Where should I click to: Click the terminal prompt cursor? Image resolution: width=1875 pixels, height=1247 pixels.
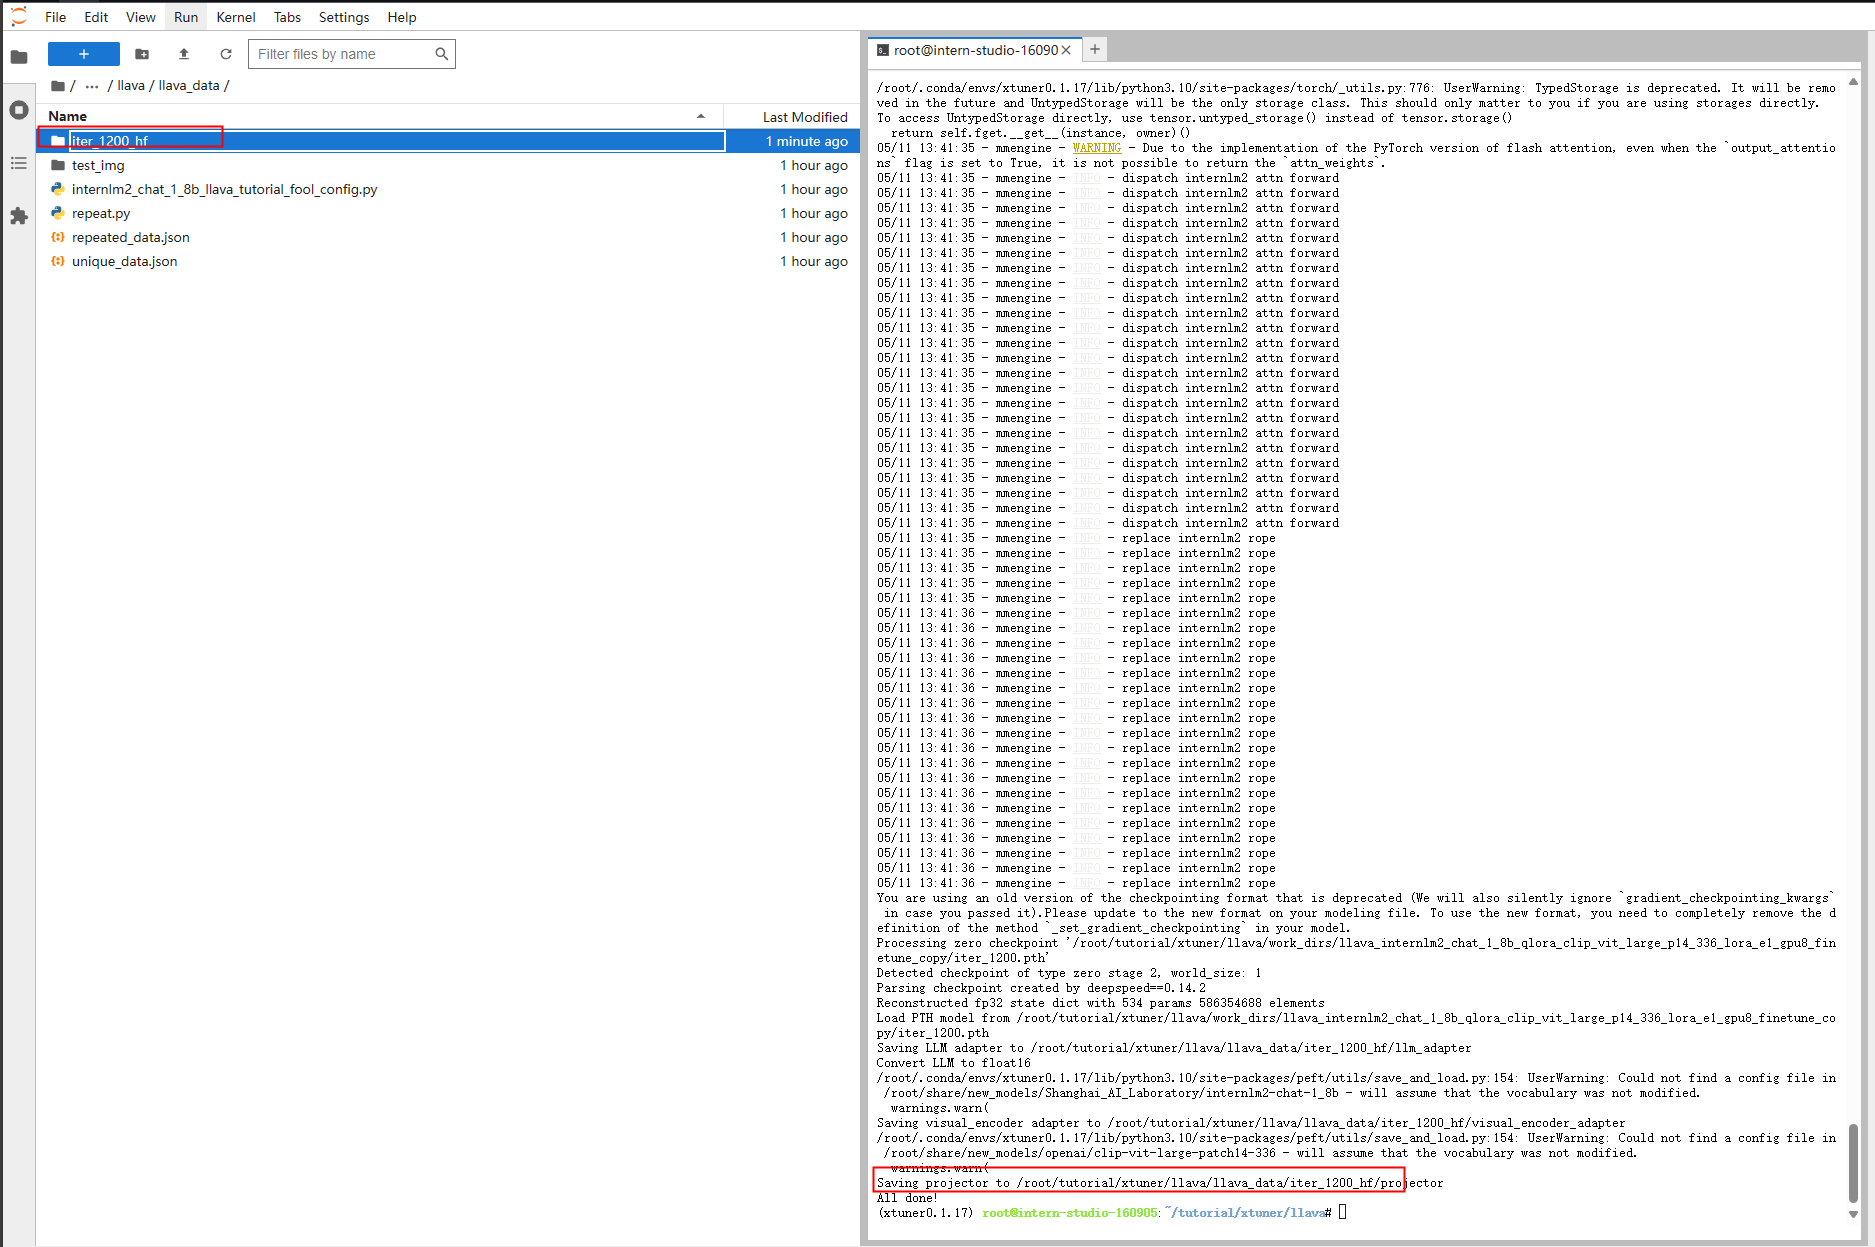(x=1343, y=1212)
